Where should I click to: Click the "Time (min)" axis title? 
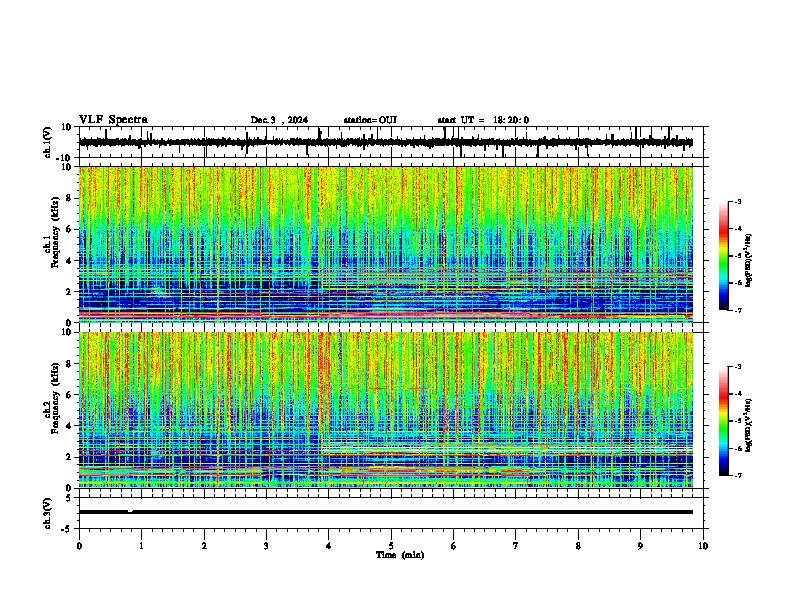click(400, 555)
